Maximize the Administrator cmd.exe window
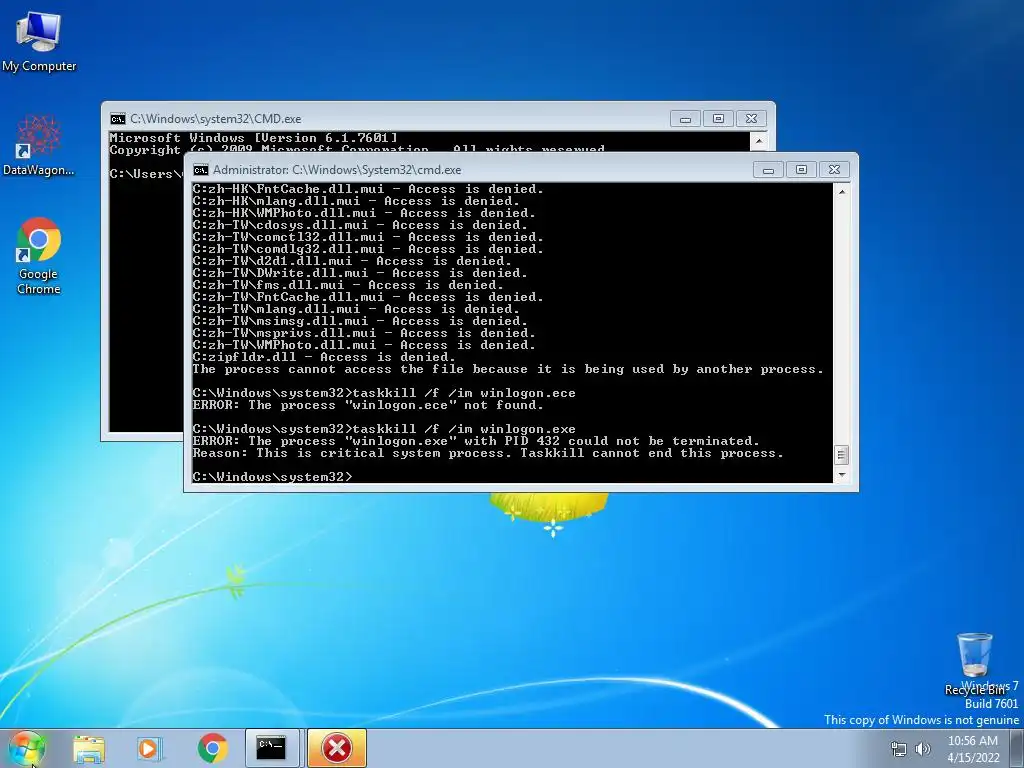The width and height of the screenshot is (1024, 768). [x=801, y=170]
